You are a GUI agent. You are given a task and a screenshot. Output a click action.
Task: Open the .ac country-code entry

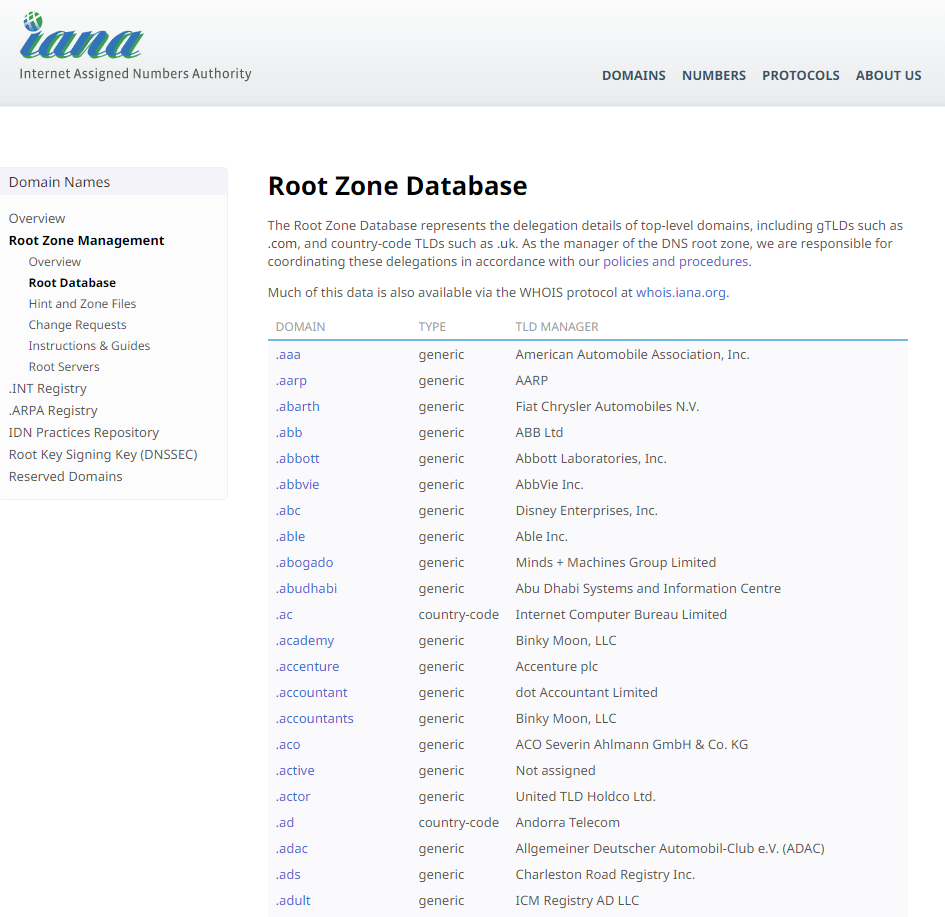click(x=284, y=615)
